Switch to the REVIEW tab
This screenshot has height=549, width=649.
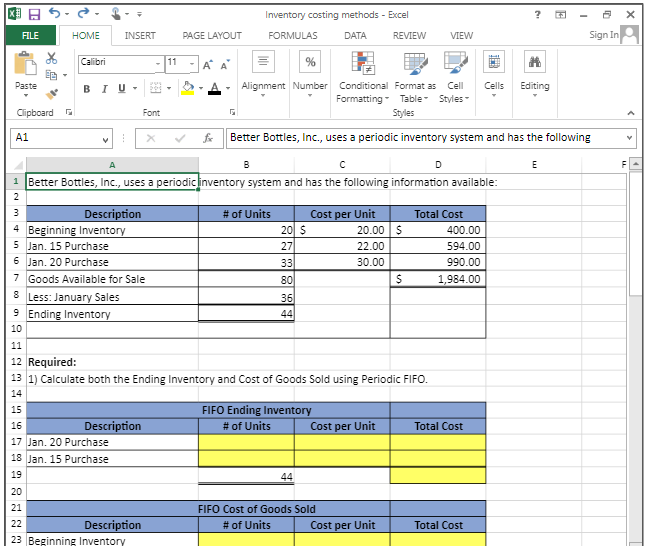409,36
